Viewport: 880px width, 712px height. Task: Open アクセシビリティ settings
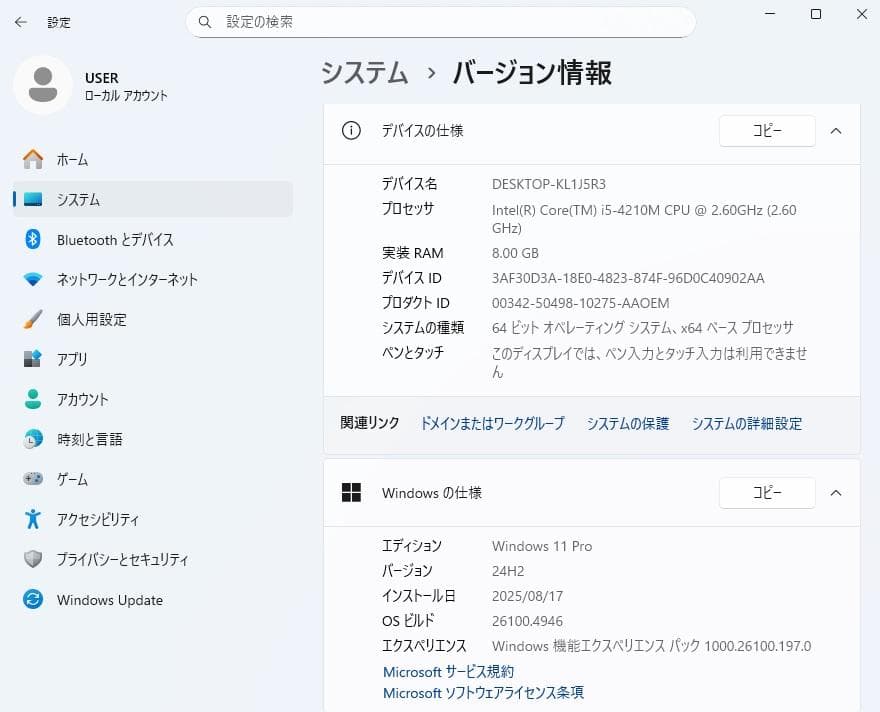point(153,519)
